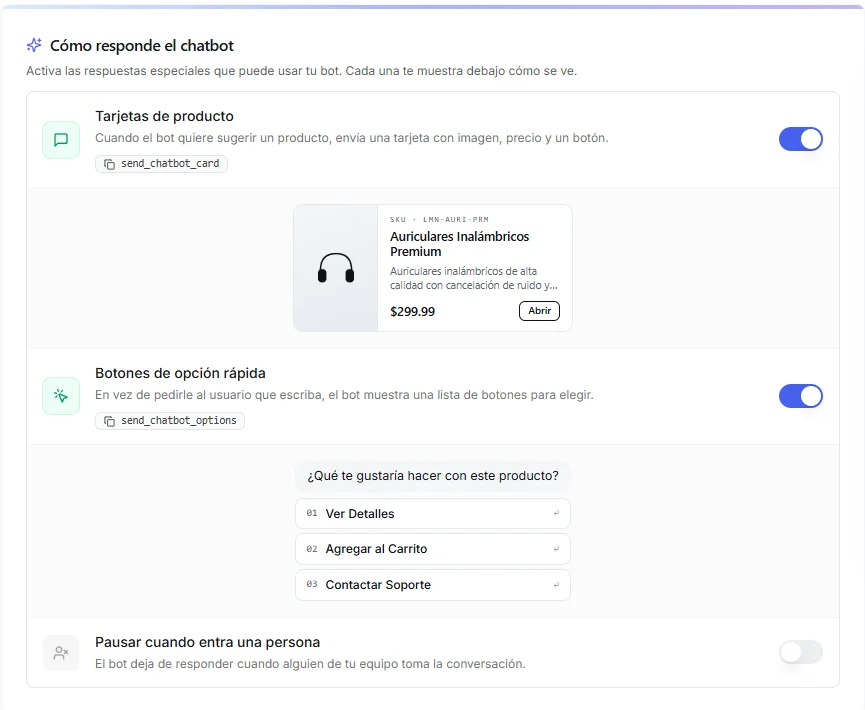Screen dimensions: 865x710
Task: Click the Abrir button on the product card
Action: pyautogui.click(x=539, y=311)
